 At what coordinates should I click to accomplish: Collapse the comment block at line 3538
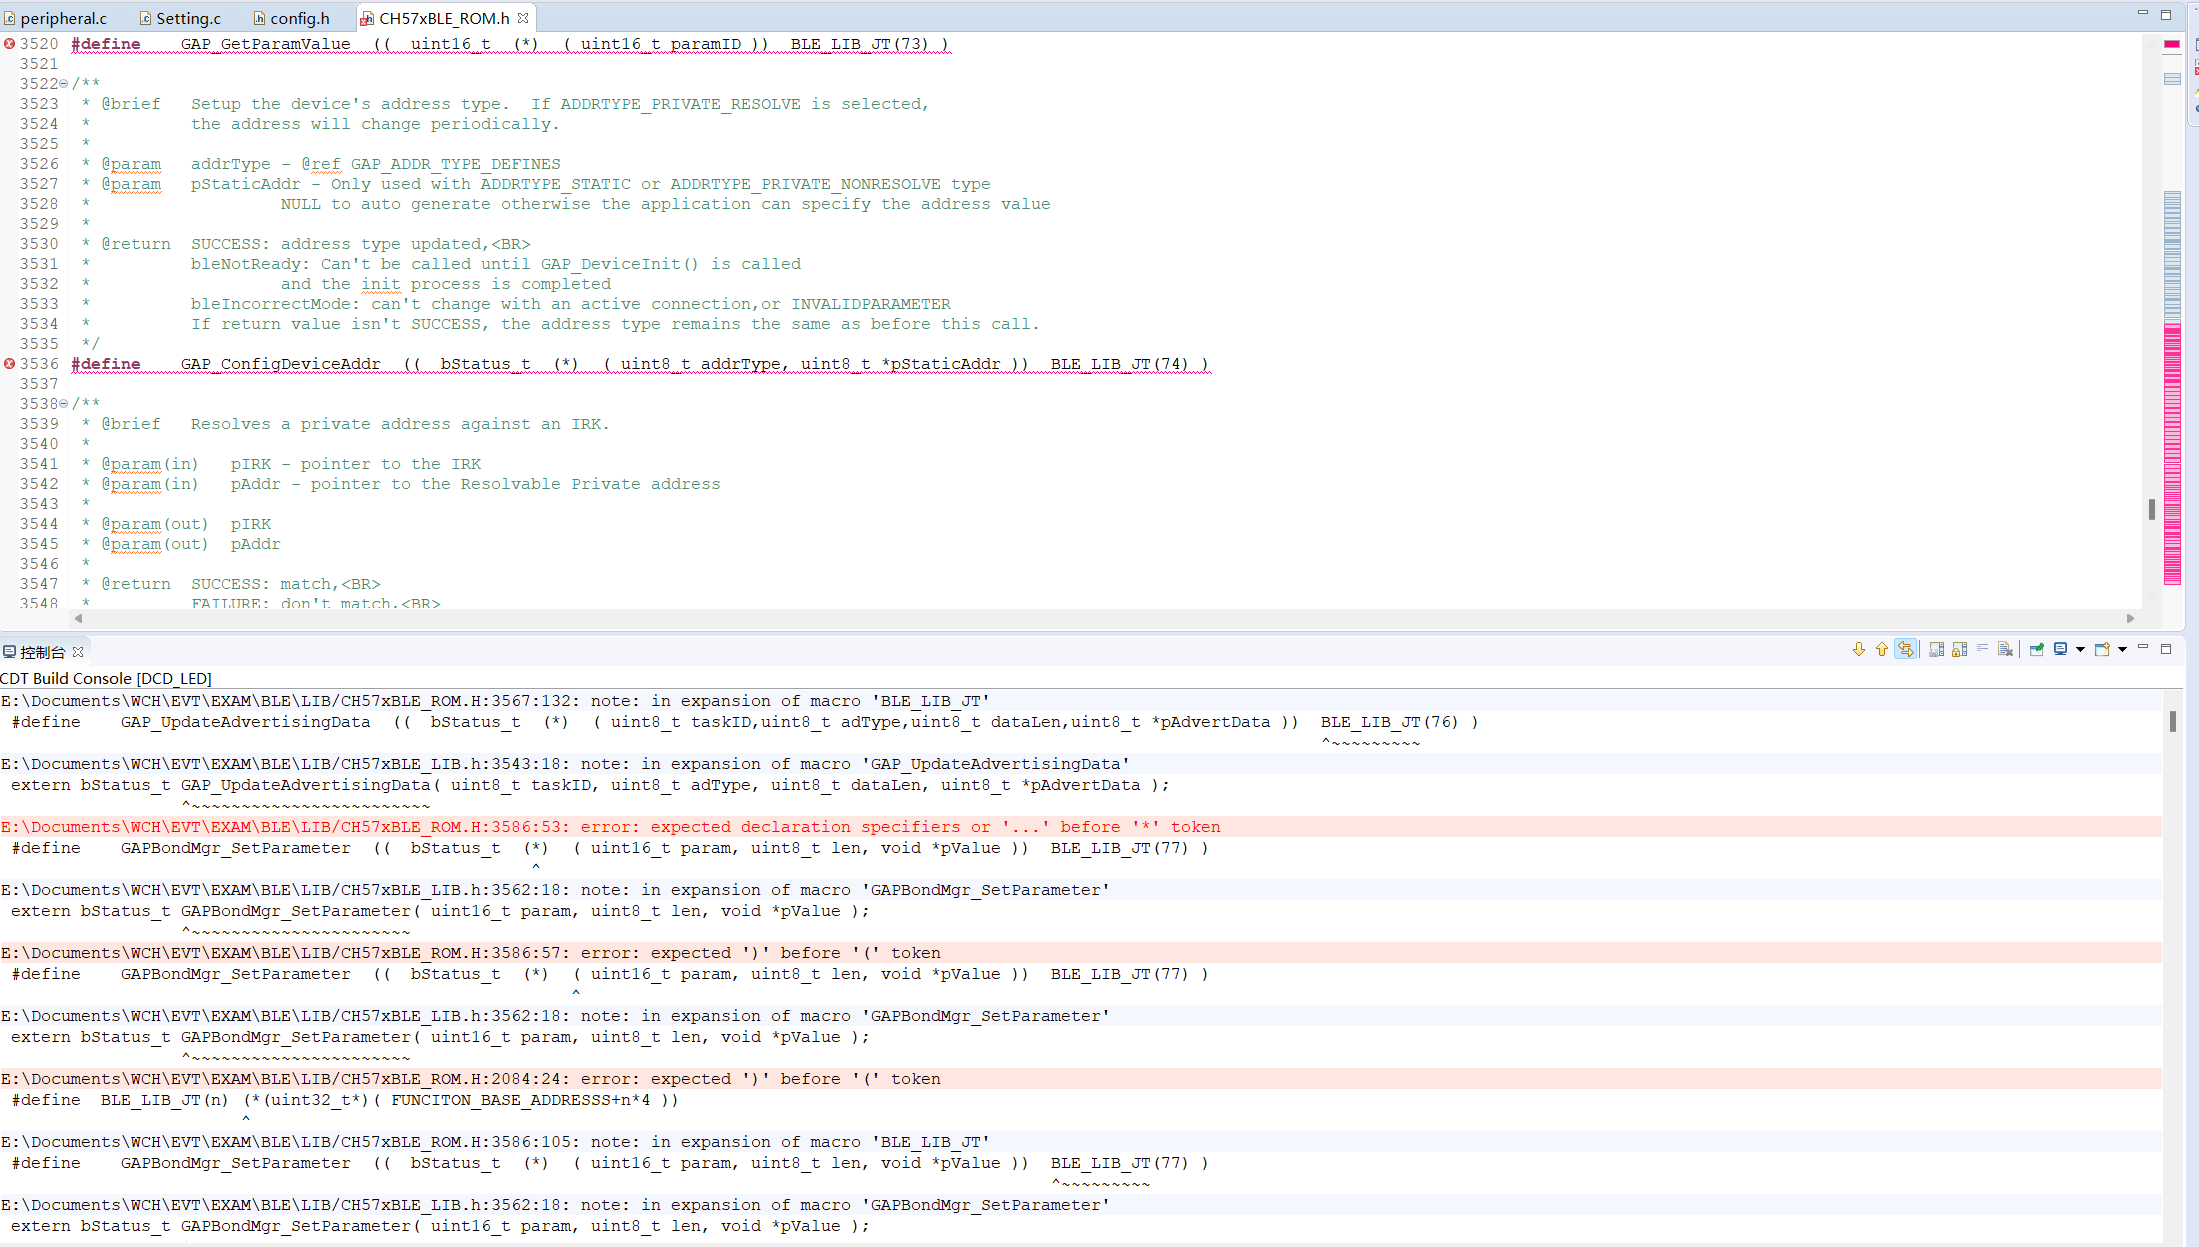(64, 404)
